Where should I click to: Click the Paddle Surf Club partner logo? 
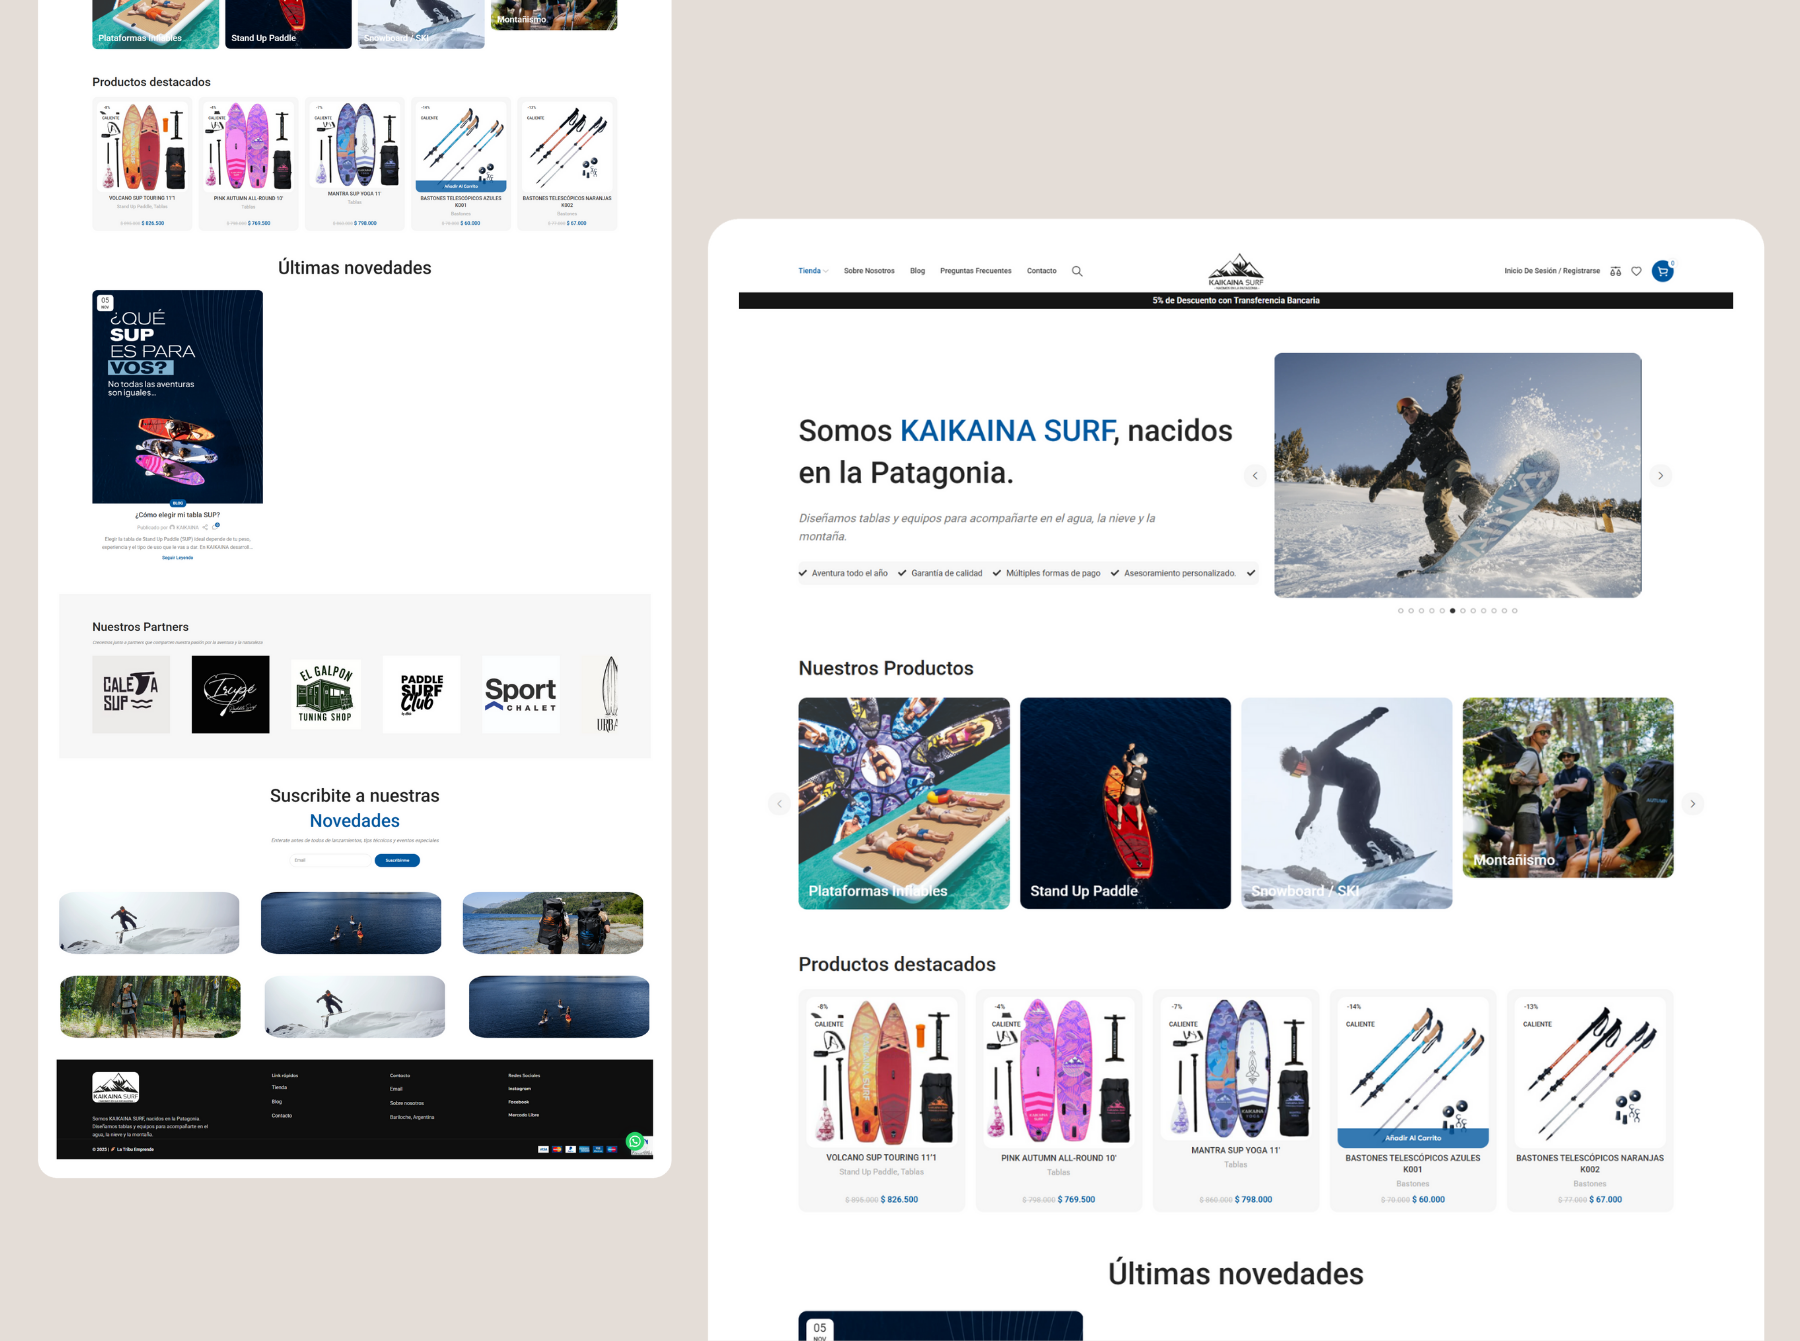click(421, 694)
